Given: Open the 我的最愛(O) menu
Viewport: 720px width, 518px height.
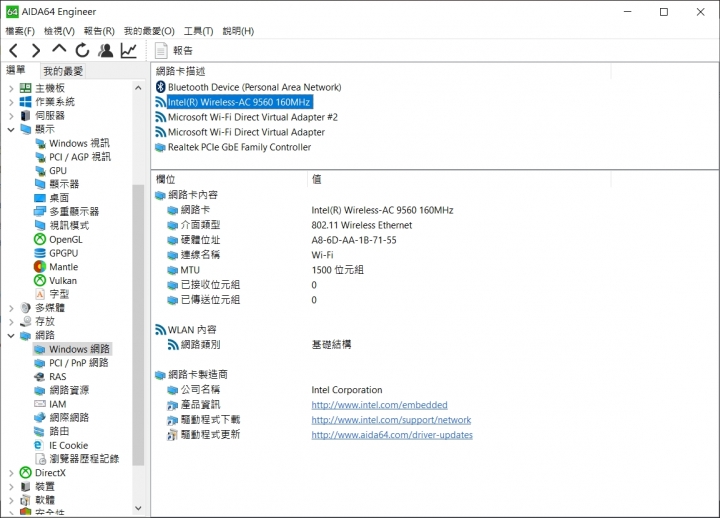Looking at the screenshot, I should click(149, 31).
